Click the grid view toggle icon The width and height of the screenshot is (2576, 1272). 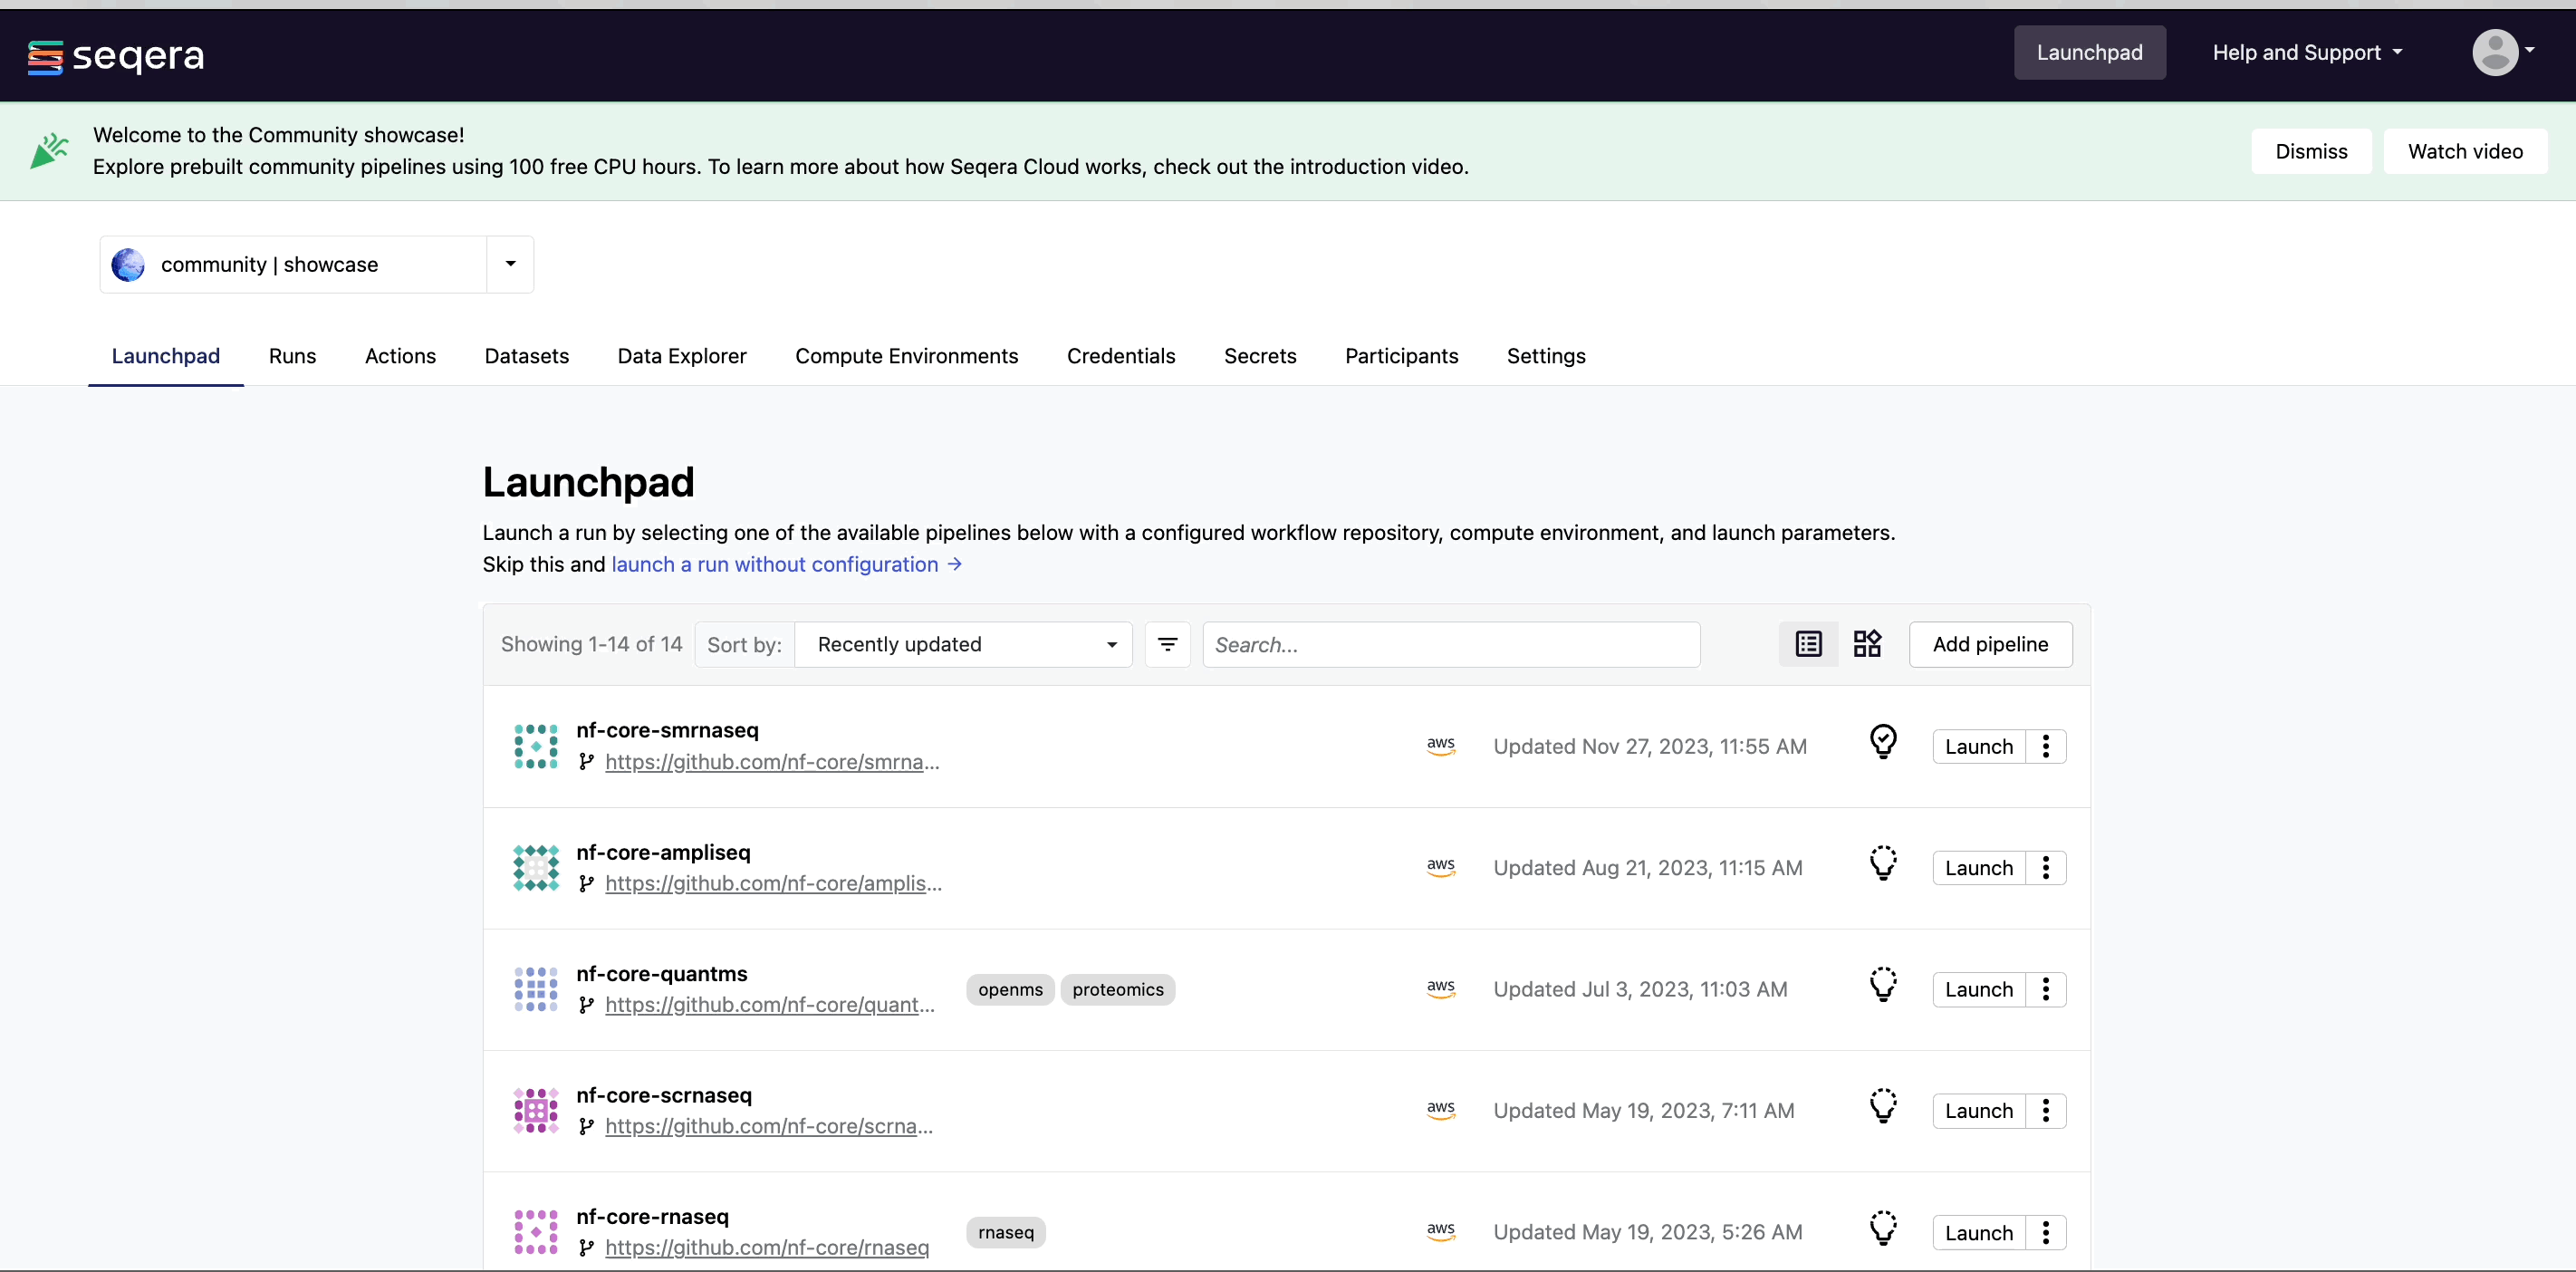coord(1866,644)
